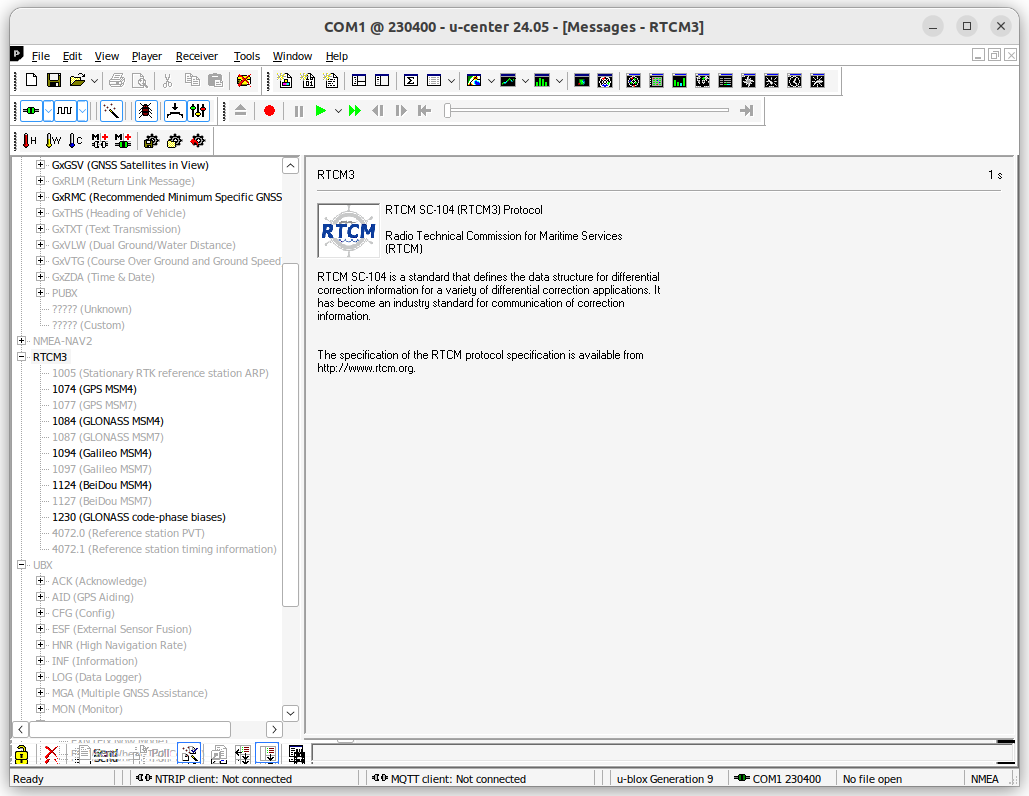The image size is (1029, 796).
Task: Open the dropdown arrow beside Open file
Action: tap(94, 81)
